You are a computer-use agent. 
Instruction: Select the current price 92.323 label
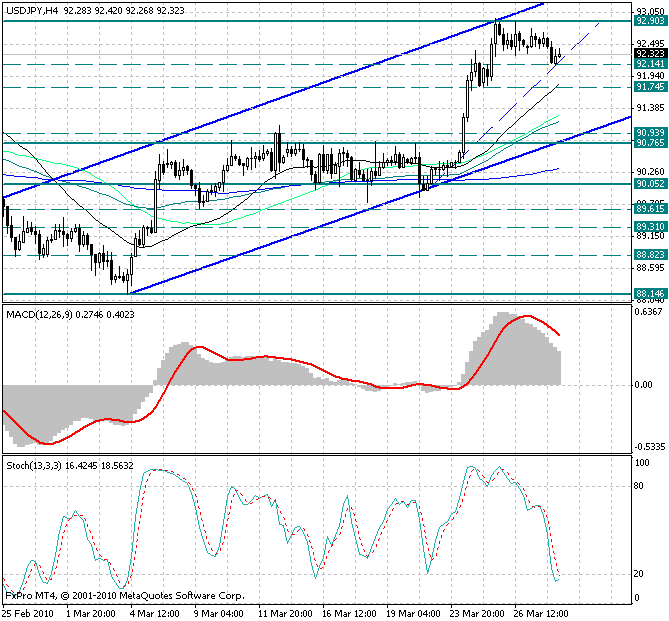coord(650,53)
